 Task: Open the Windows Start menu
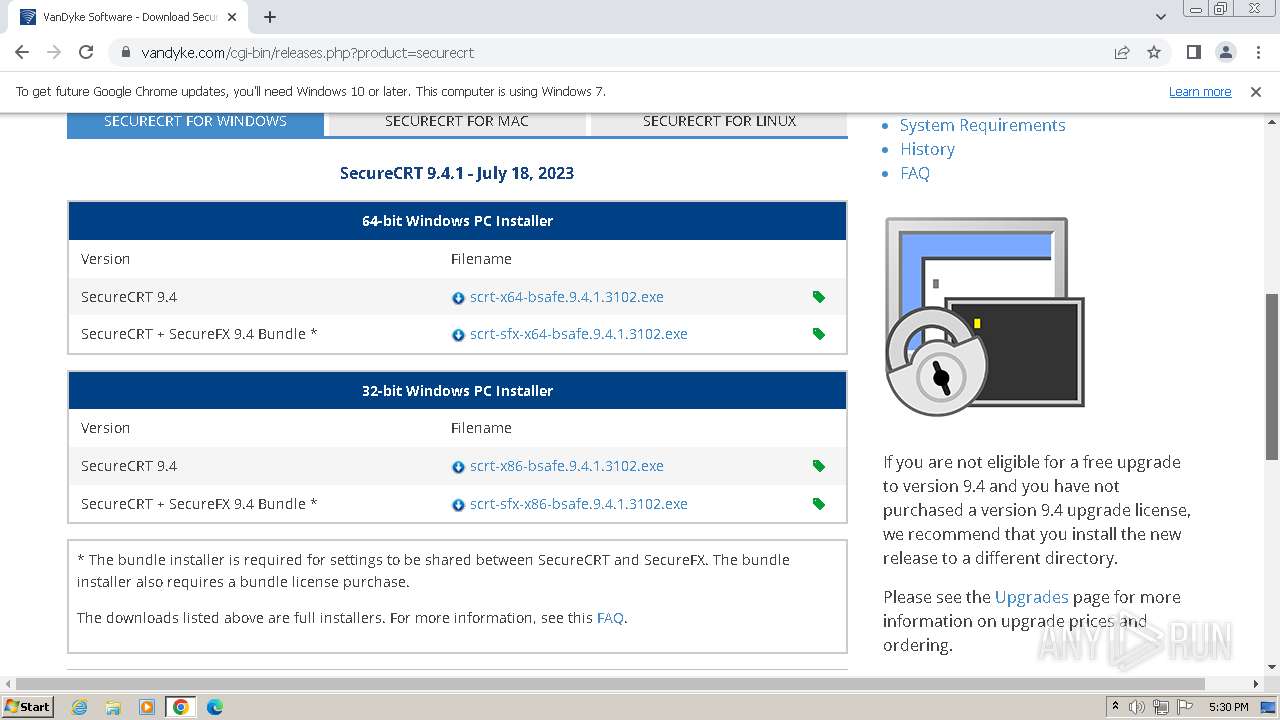point(27,707)
